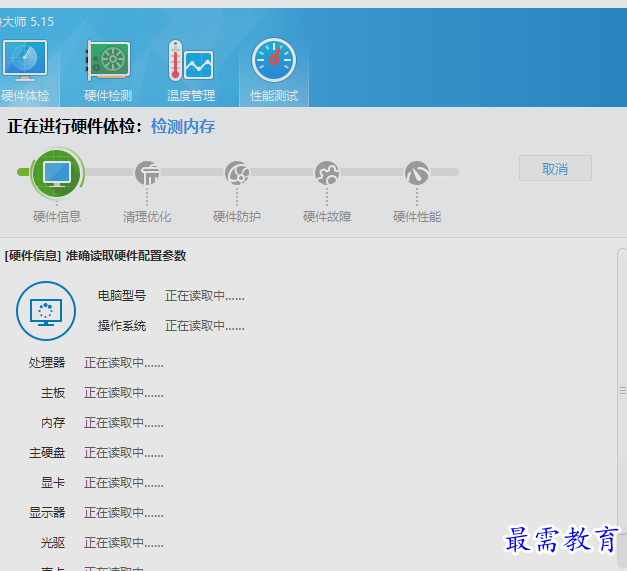Click the 操作系统 row label
Image resolution: width=627 pixels, height=571 pixels.
(122, 326)
